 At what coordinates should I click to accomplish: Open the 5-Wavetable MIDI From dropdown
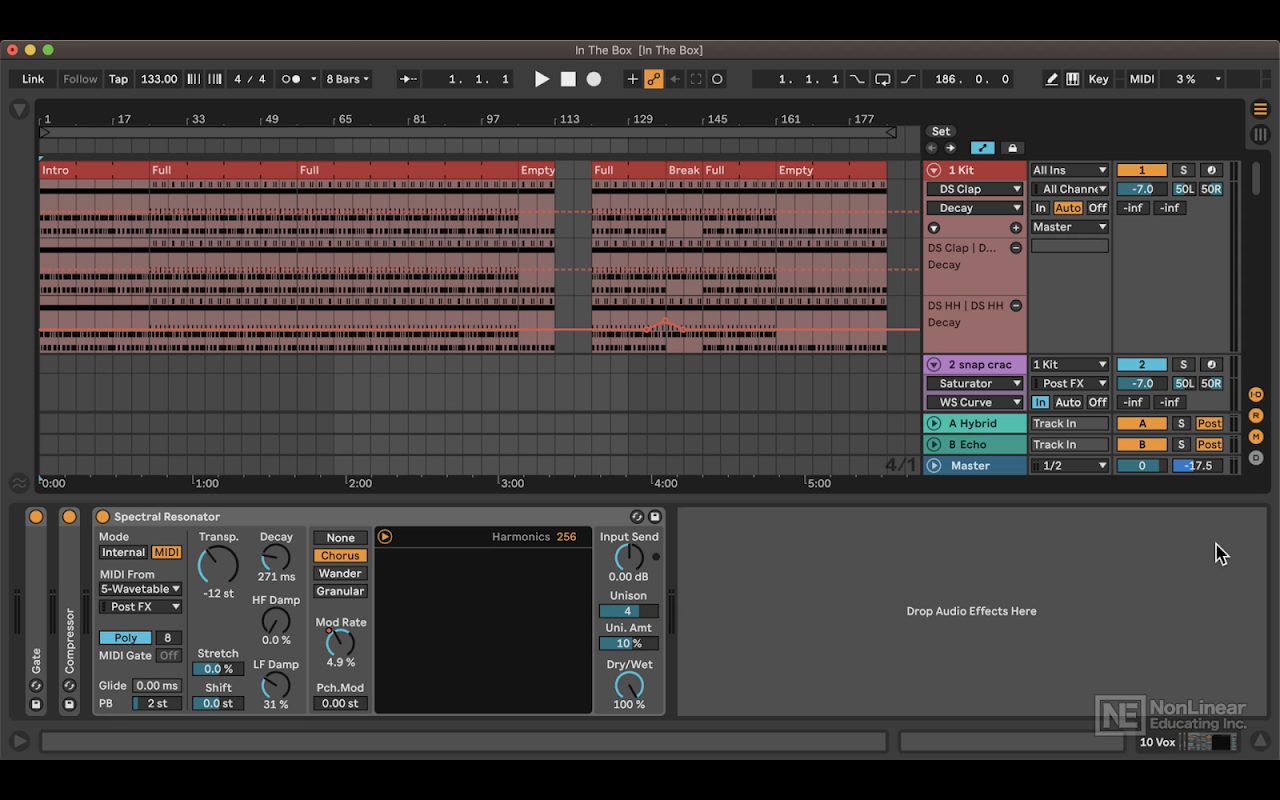coord(140,589)
